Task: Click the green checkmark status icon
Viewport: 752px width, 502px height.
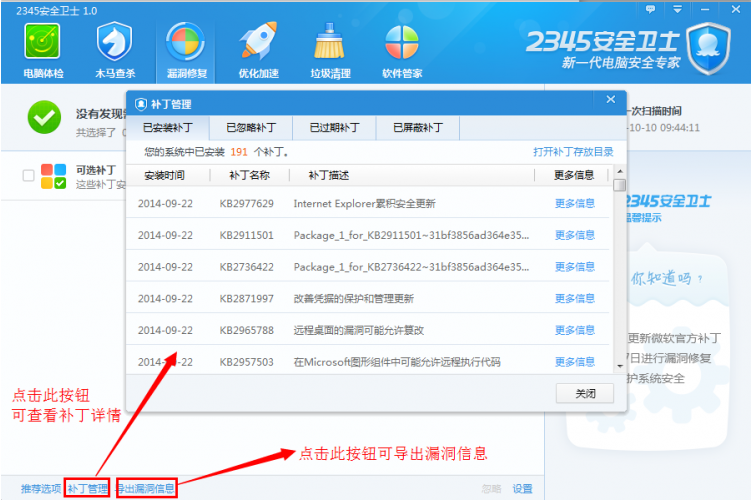Action: pyautogui.click(x=44, y=117)
